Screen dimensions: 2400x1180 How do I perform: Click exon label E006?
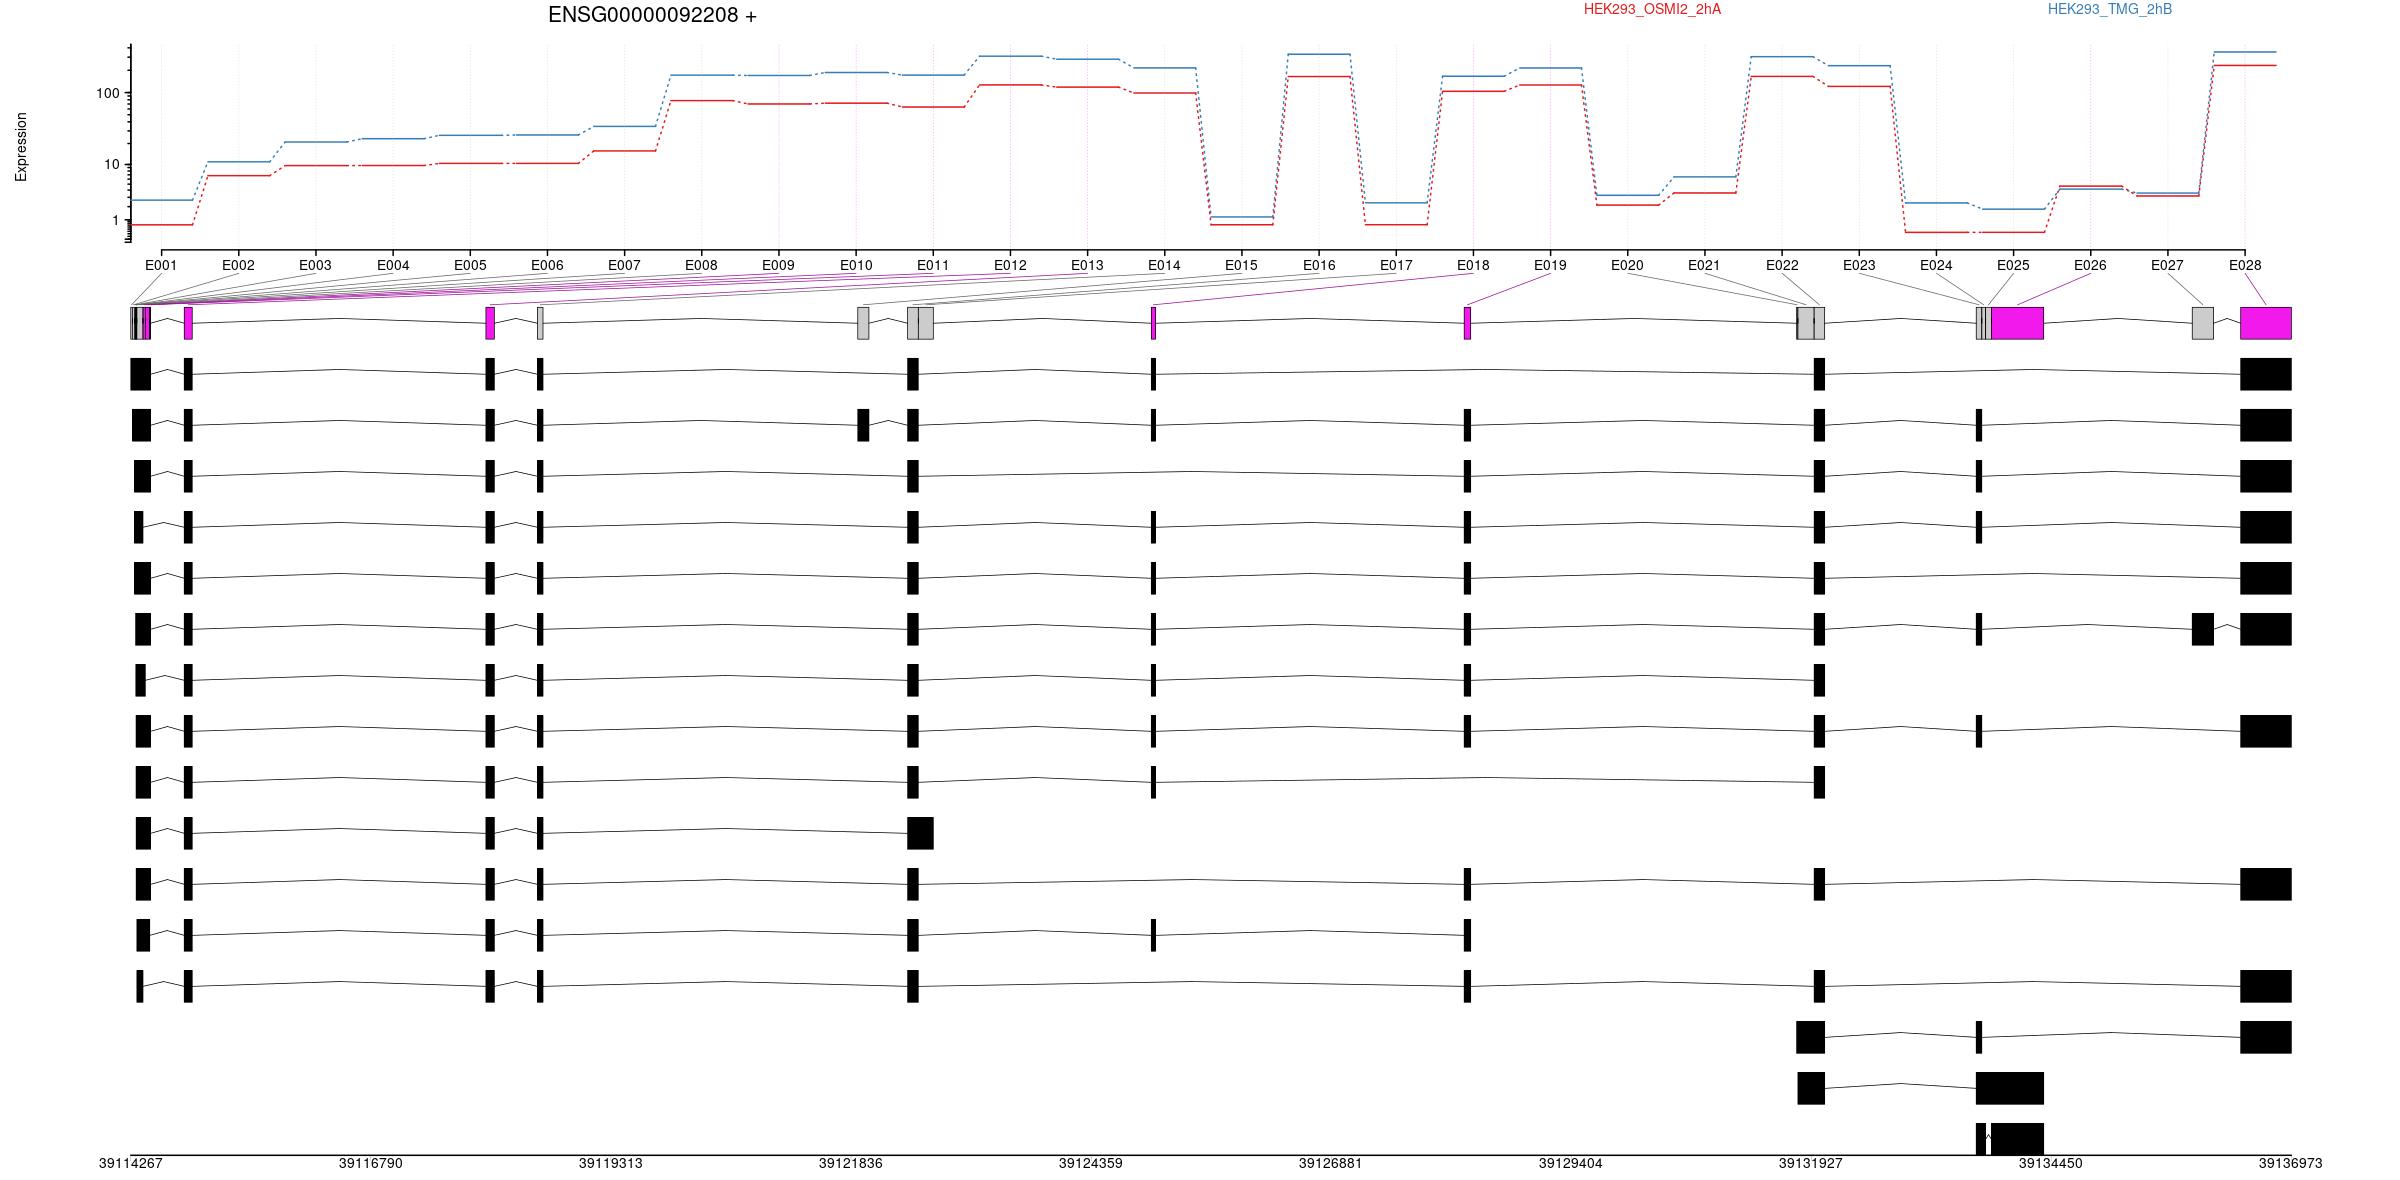pos(547,265)
